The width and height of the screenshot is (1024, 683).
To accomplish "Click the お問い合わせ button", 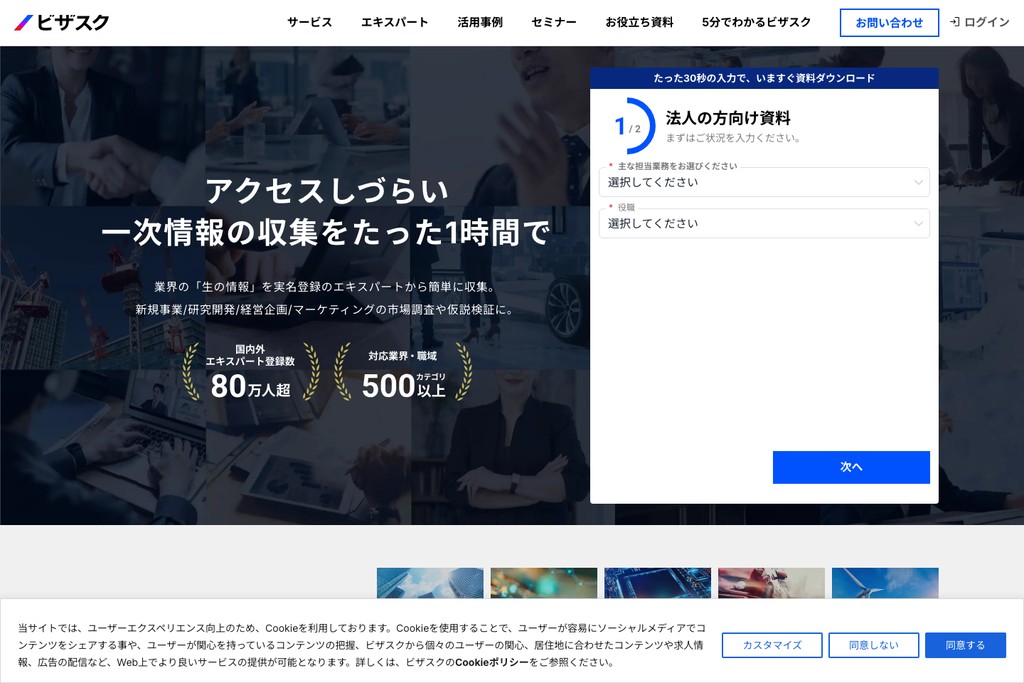I will pyautogui.click(x=889, y=23).
